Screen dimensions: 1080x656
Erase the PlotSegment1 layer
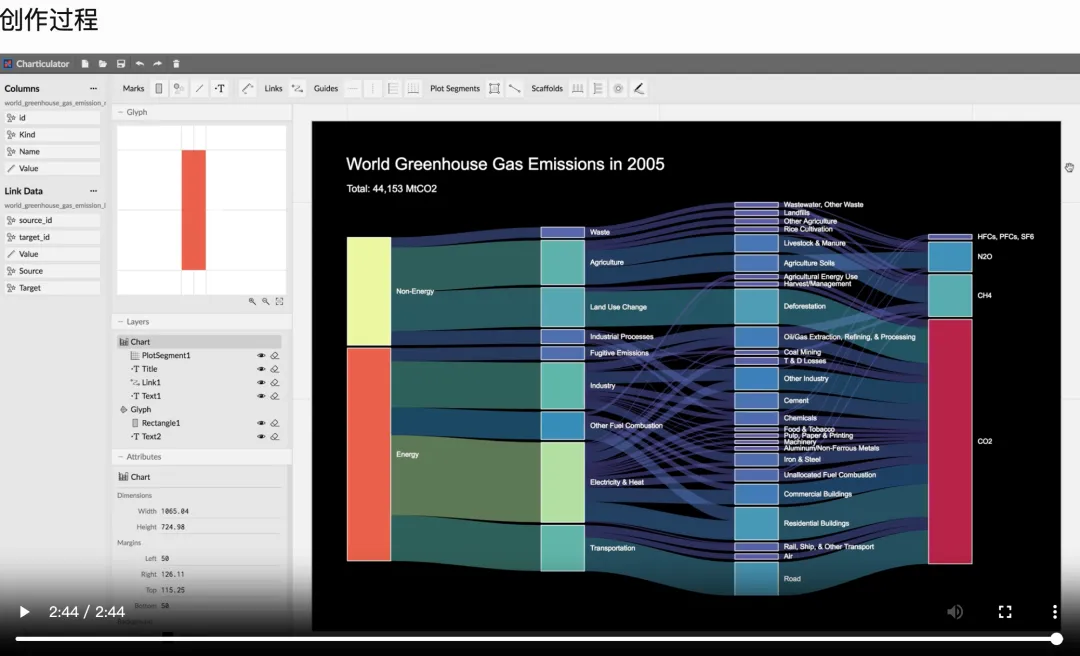click(274, 356)
